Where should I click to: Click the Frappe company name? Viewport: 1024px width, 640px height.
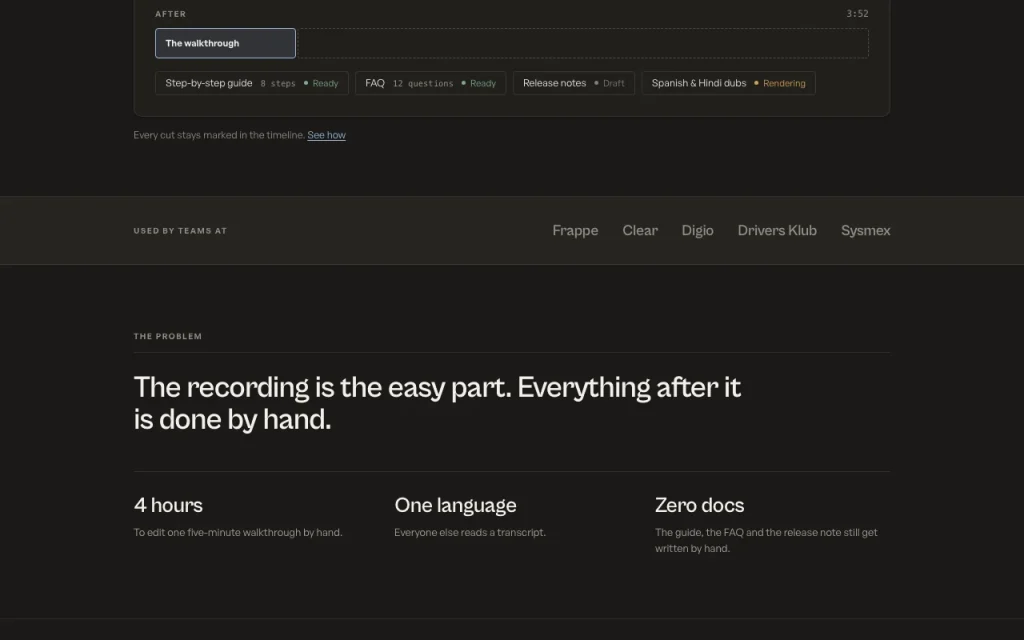pos(575,231)
